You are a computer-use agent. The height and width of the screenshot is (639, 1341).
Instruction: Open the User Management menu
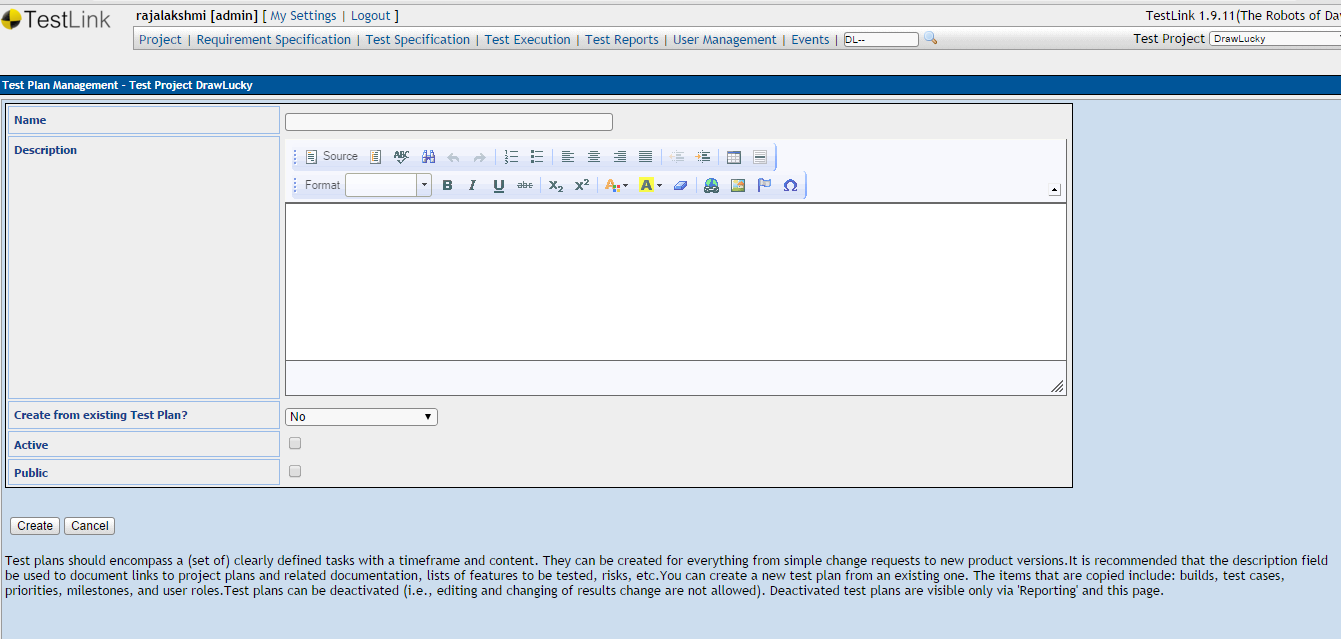(x=724, y=39)
